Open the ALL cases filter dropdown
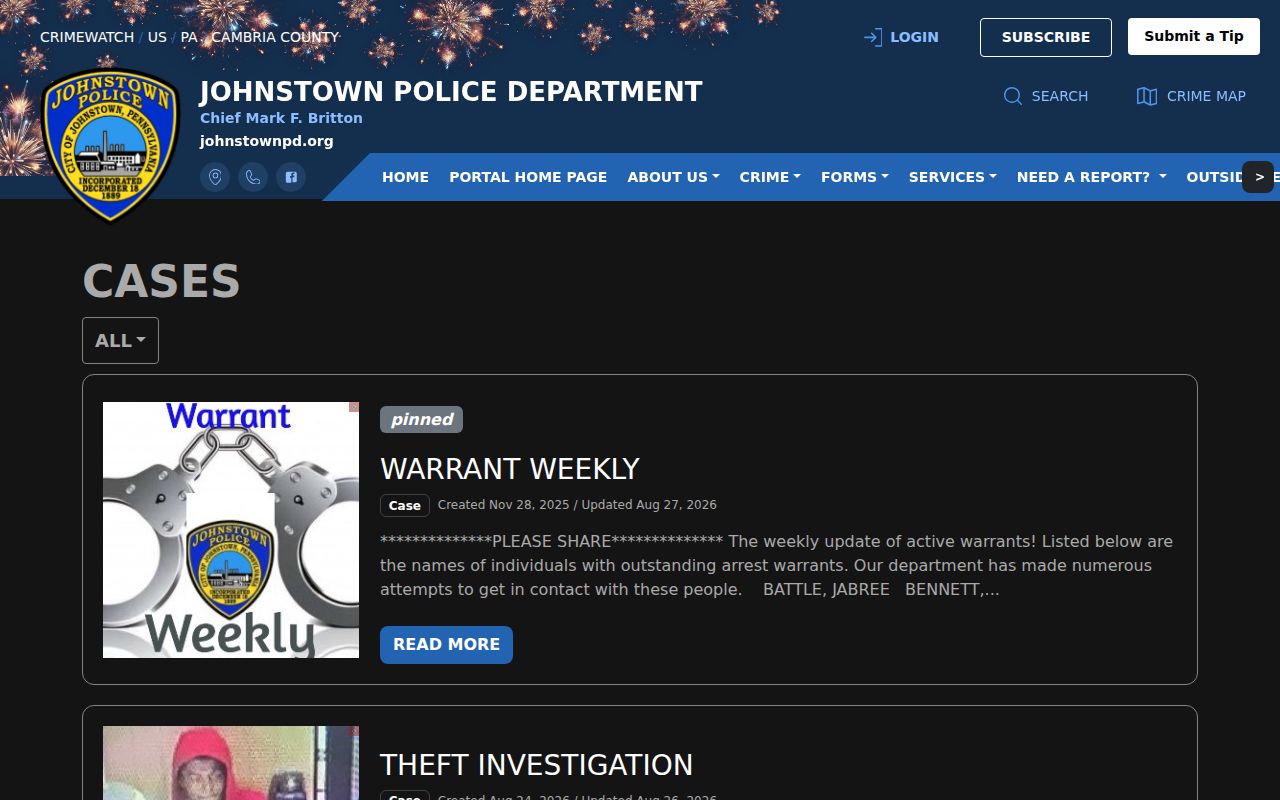The image size is (1280, 800). (x=120, y=340)
